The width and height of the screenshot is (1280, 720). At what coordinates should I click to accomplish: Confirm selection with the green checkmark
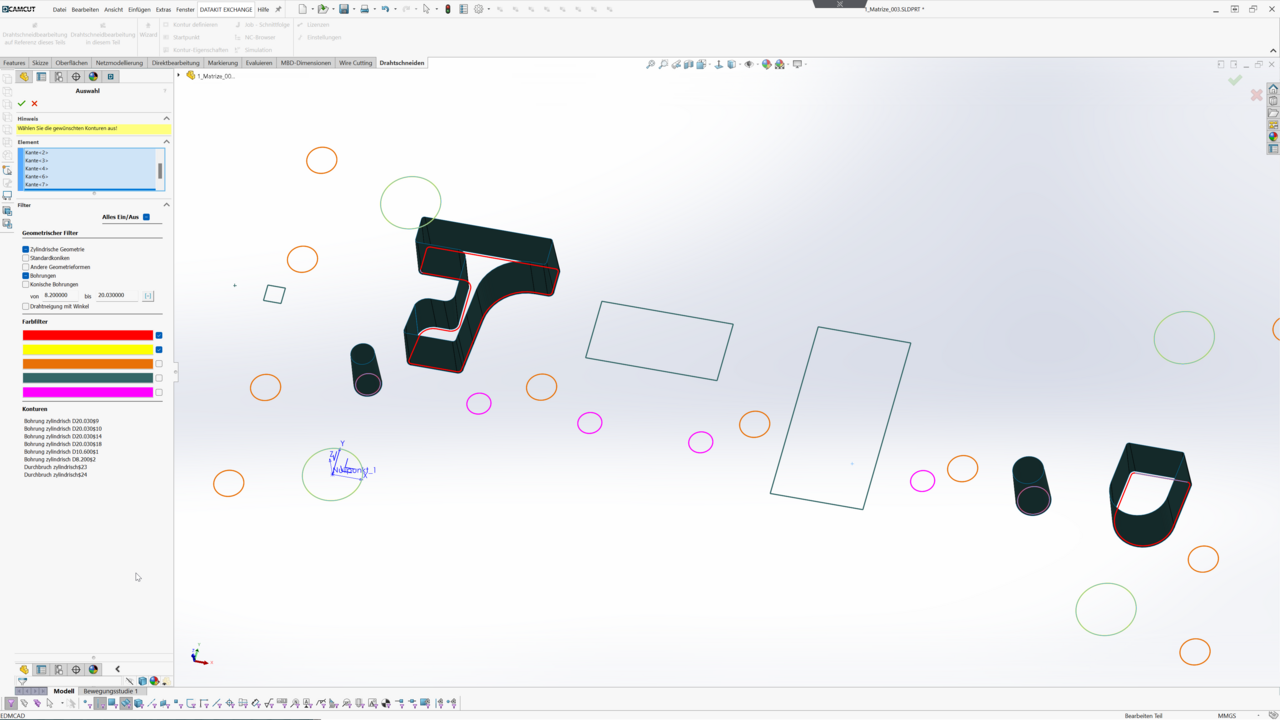click(22, 104)
